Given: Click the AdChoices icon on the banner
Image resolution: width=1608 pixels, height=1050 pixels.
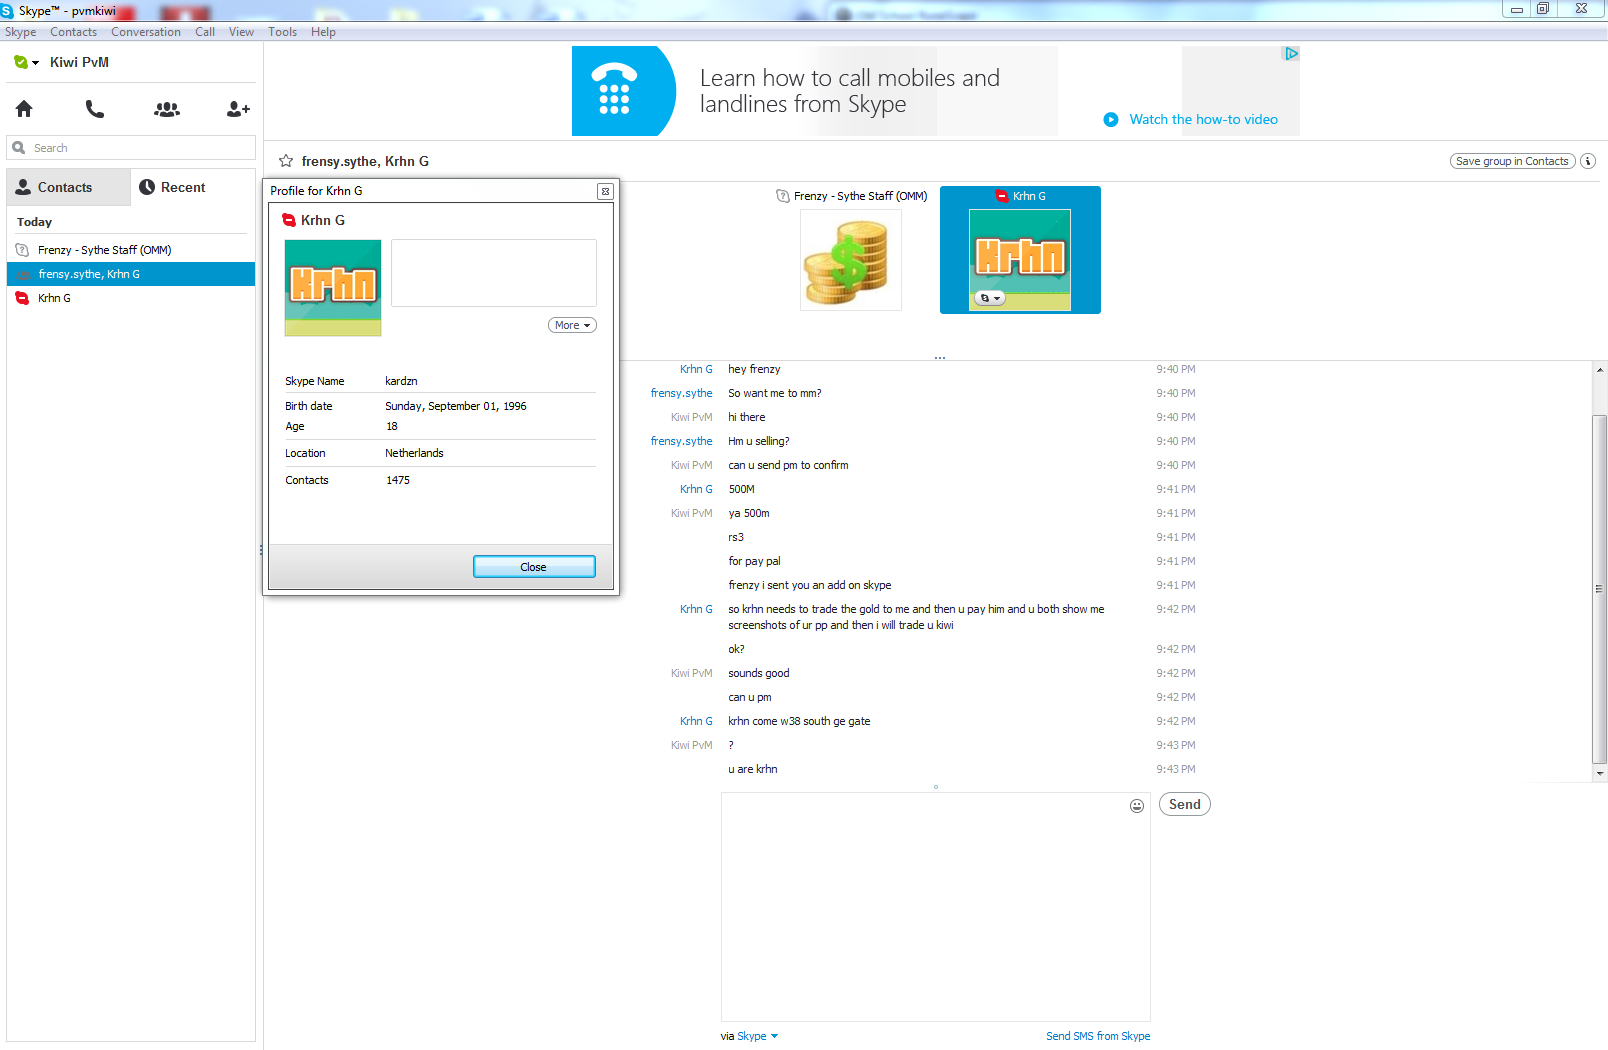Looking at the screenshot, I should [x=1291, y=54].
